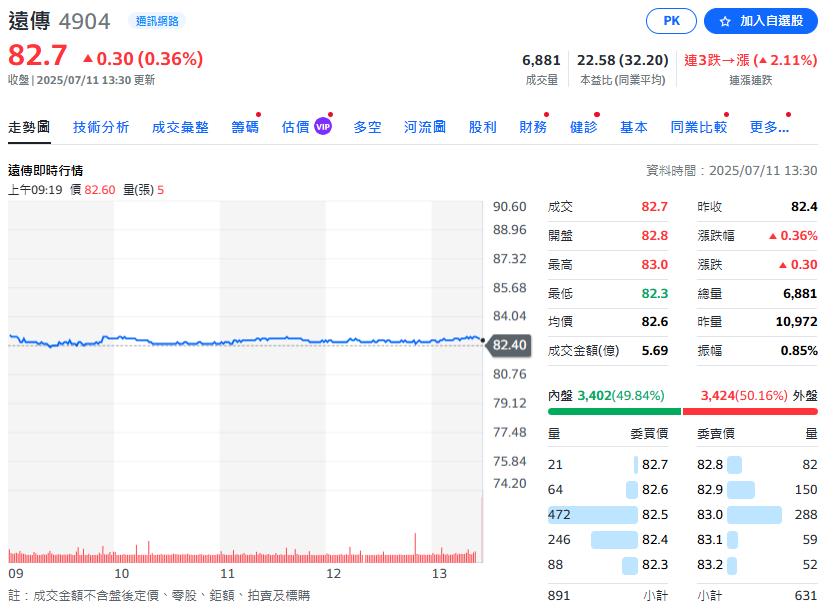Click the red 外盤 ratio bar
The height and width of the screenshot is (612, 833).
coord(750,411)
